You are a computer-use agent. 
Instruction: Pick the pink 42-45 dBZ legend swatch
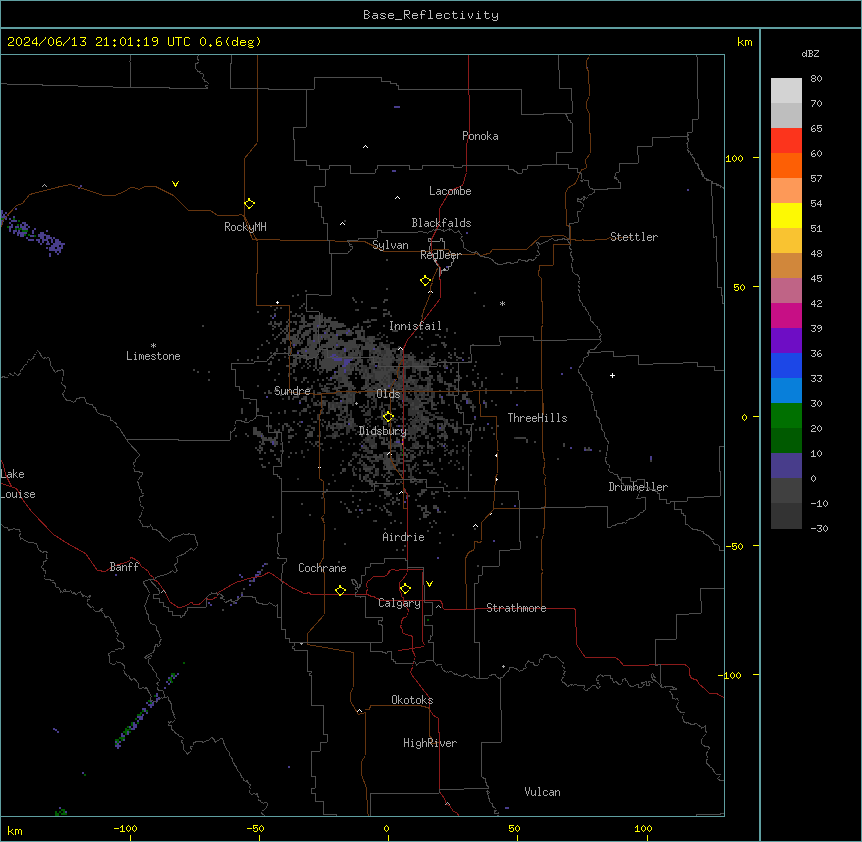click(786, 291)
